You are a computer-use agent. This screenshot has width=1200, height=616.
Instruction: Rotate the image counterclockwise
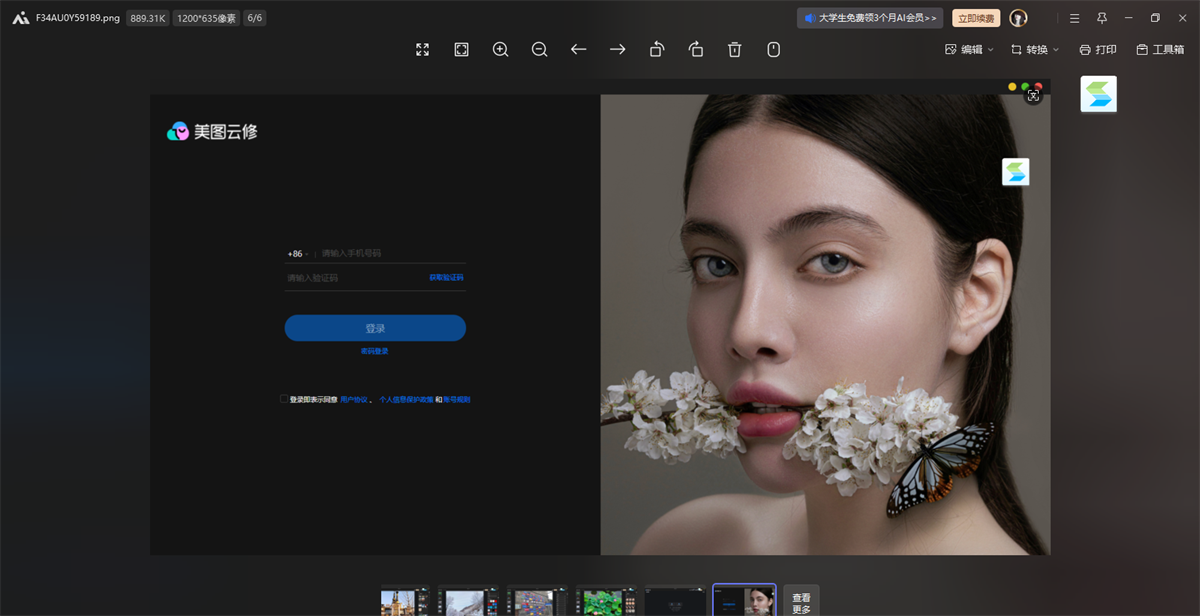(x=656, y=49)
